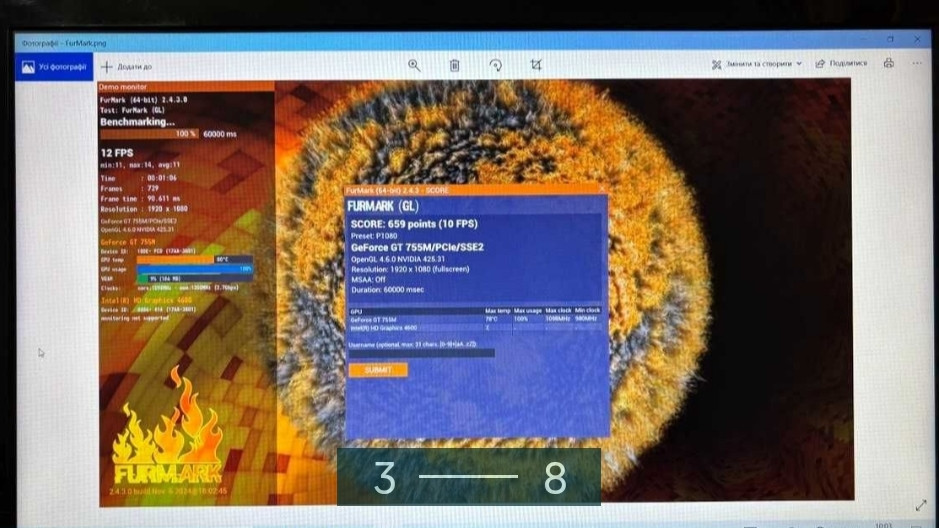Image resolution: width=939 pixels, height=528 pixels.
Task: Open the "Усі фотографії" gallery button
Action: coord(54,67)
